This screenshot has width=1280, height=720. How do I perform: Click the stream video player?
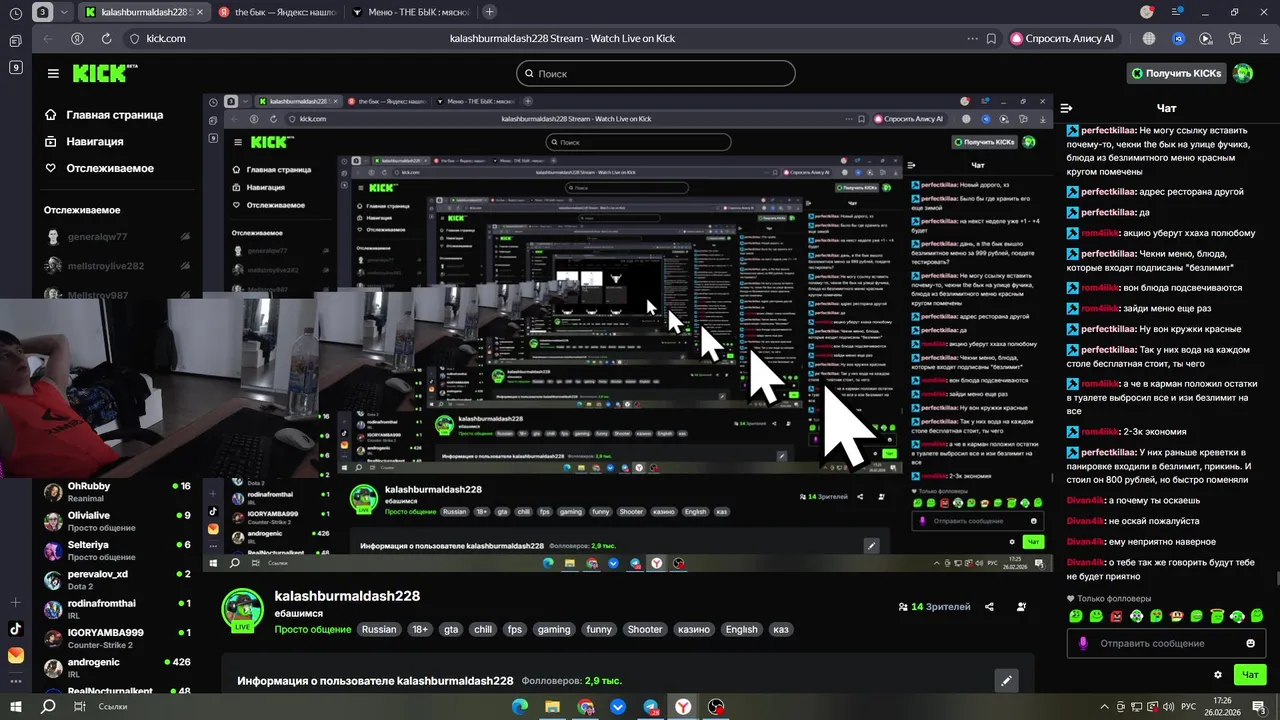pyautogui.click(x=627, y=333)
